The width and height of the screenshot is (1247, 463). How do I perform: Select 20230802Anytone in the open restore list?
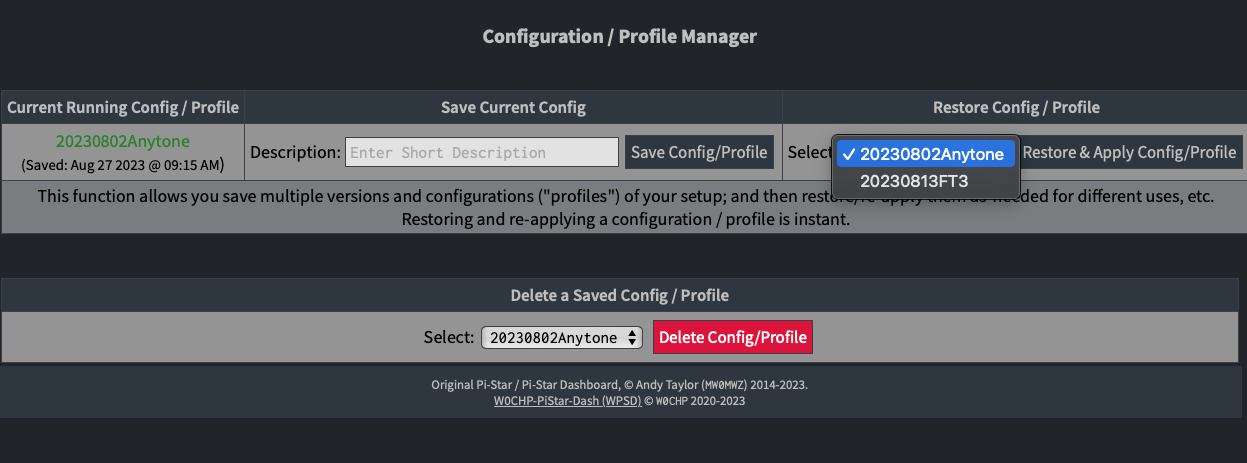pos(931,154)
